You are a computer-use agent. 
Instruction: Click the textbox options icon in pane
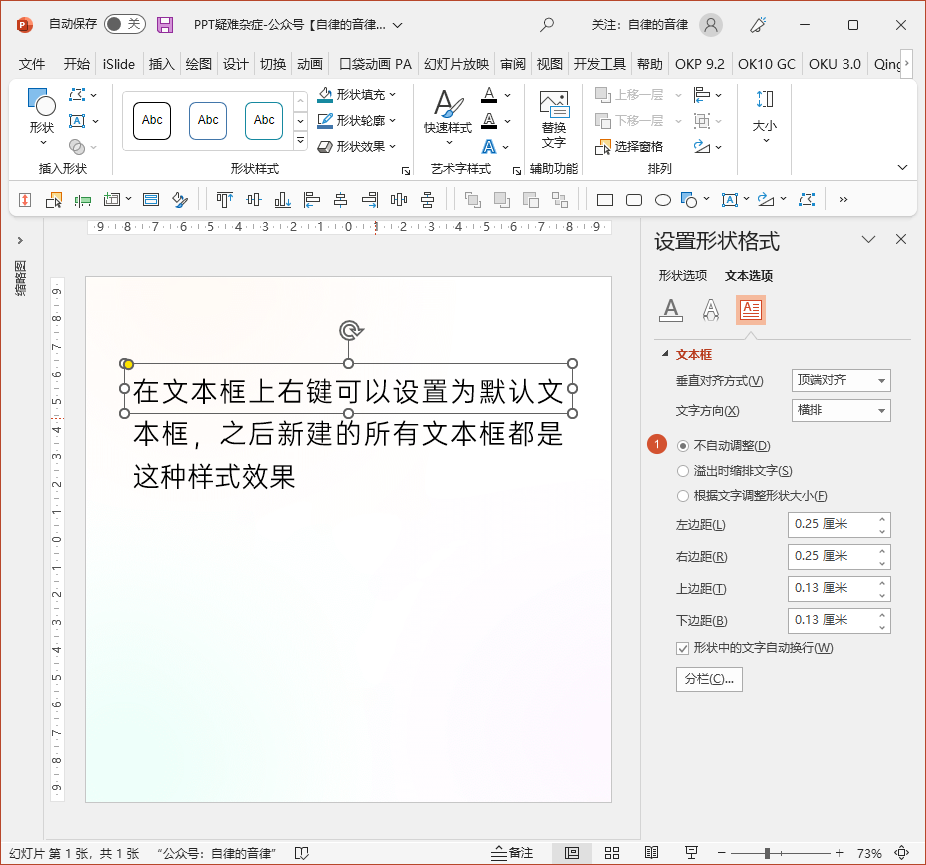(x=751, y=310)
